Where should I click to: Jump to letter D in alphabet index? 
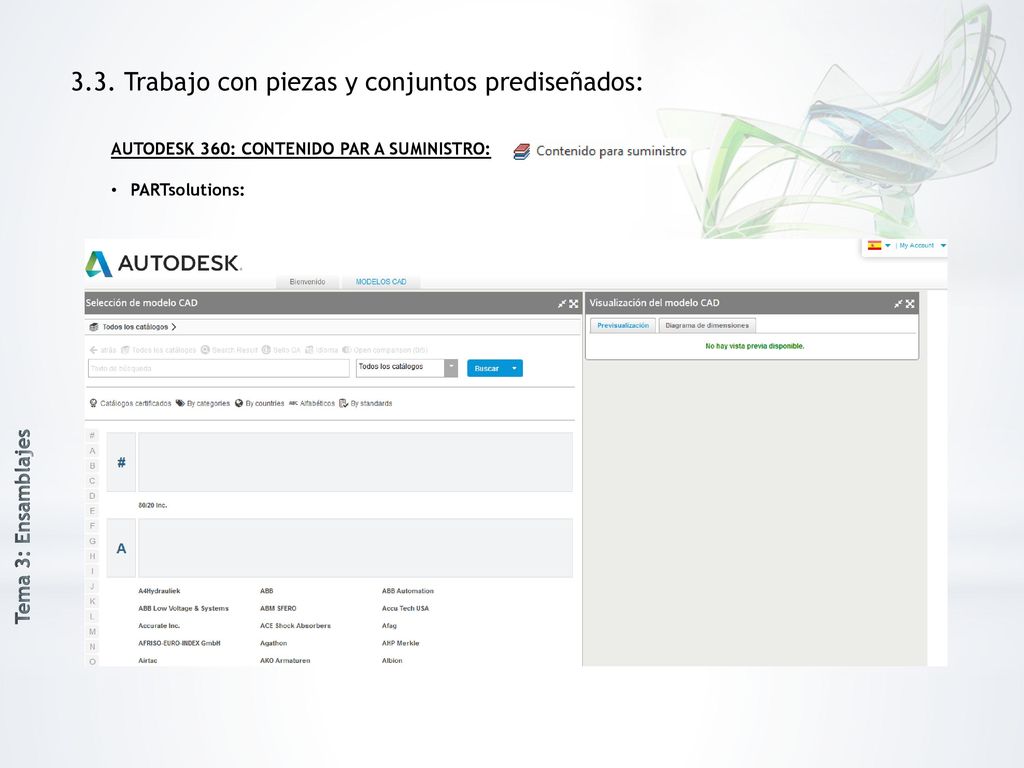coord(92,496)
